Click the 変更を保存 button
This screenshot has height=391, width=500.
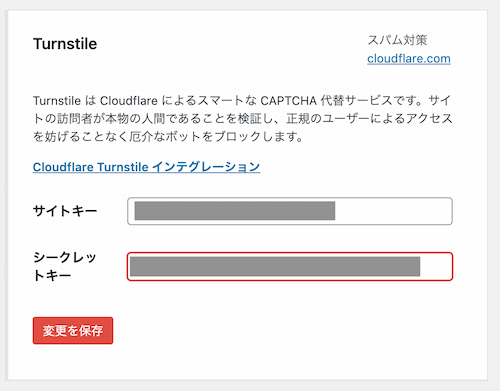(x=73, y=330)
